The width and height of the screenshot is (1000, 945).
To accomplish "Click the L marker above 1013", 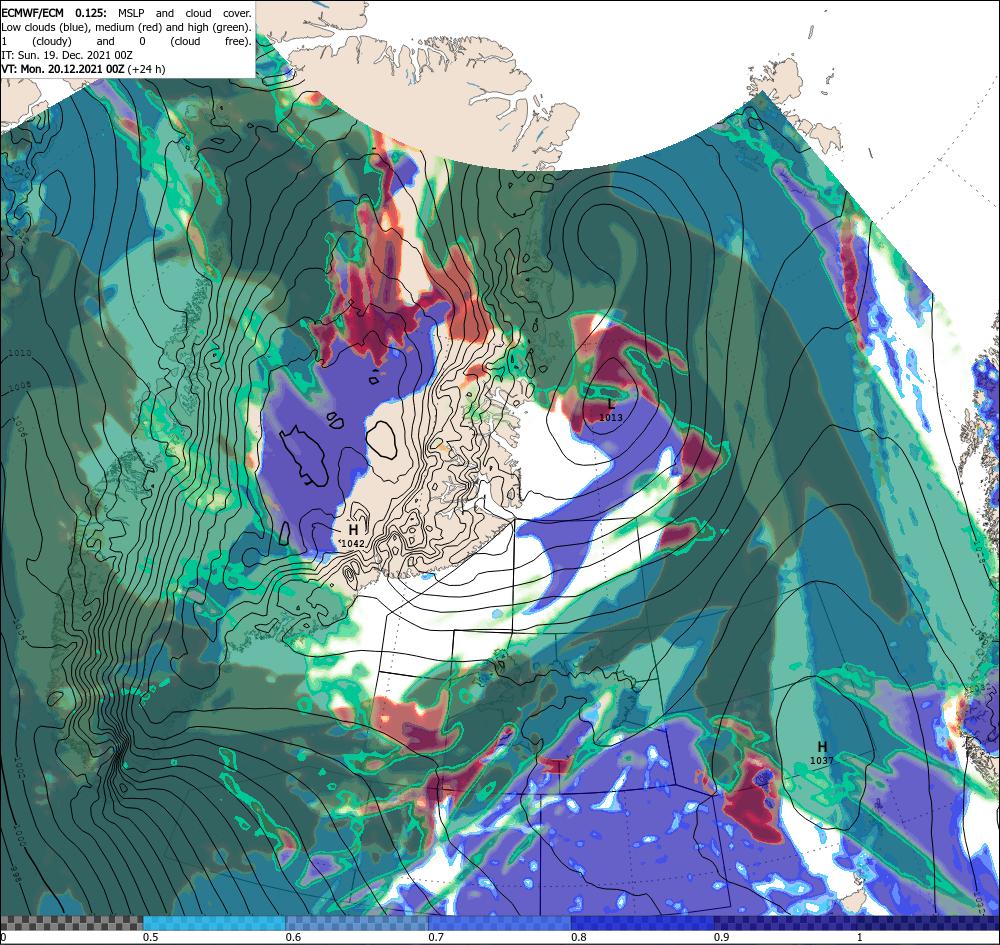I will coord(611,404).
